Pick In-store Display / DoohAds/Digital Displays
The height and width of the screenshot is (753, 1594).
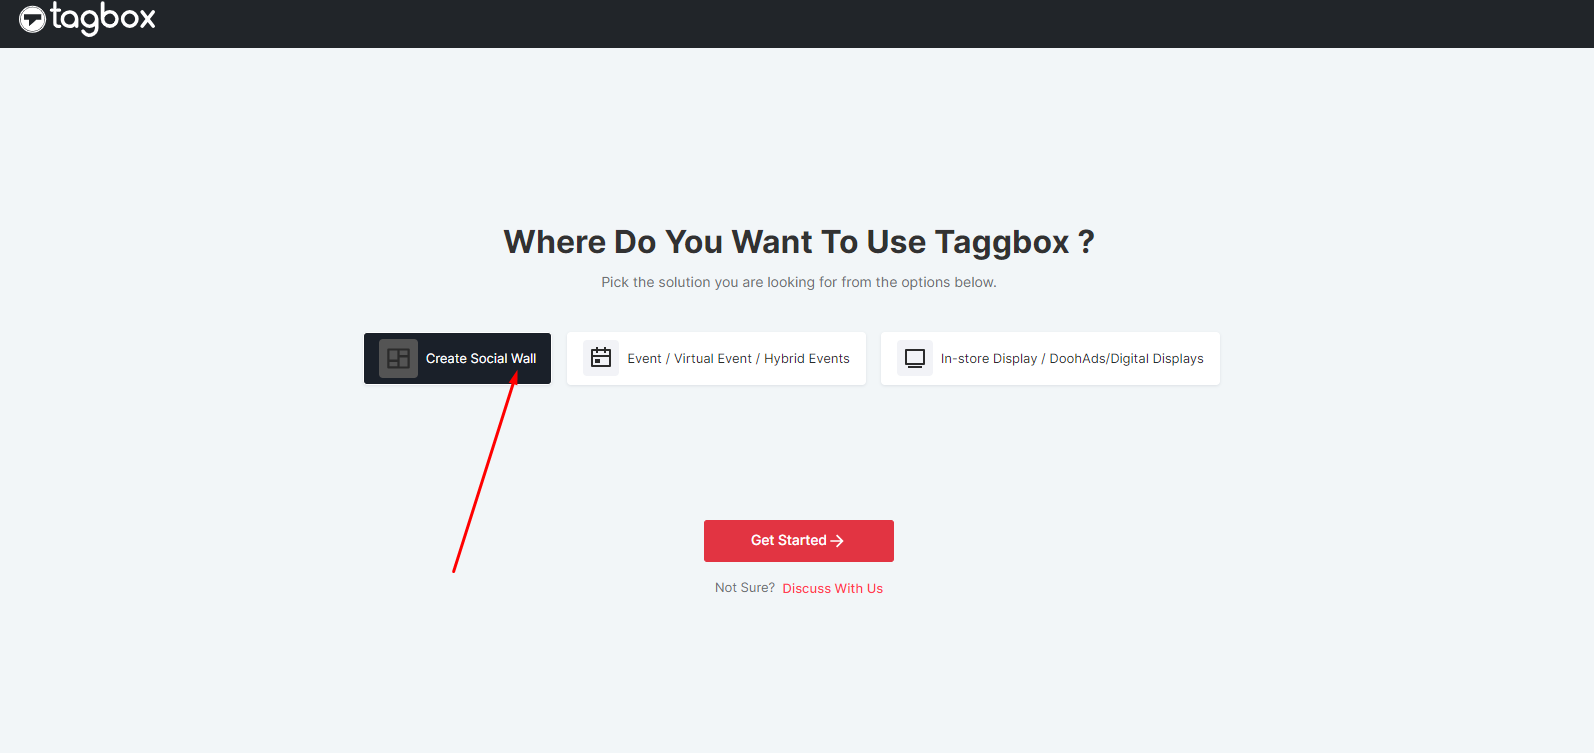click(1050, 358)
